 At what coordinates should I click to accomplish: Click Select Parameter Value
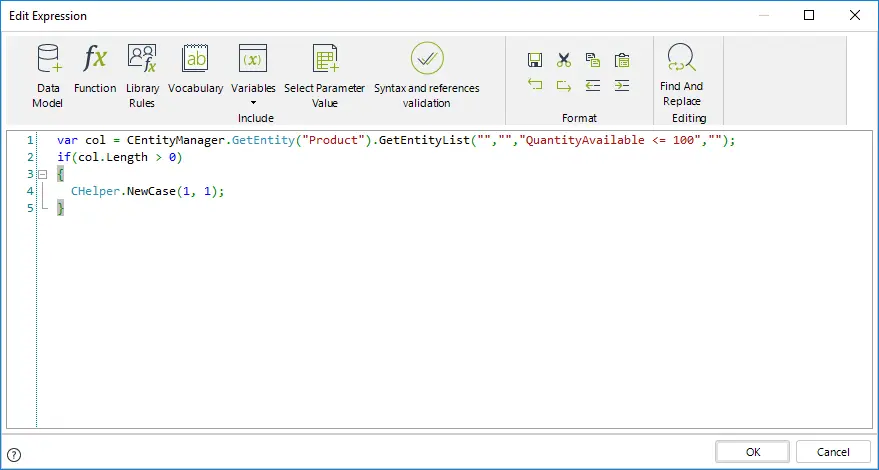tap(325, 76)
